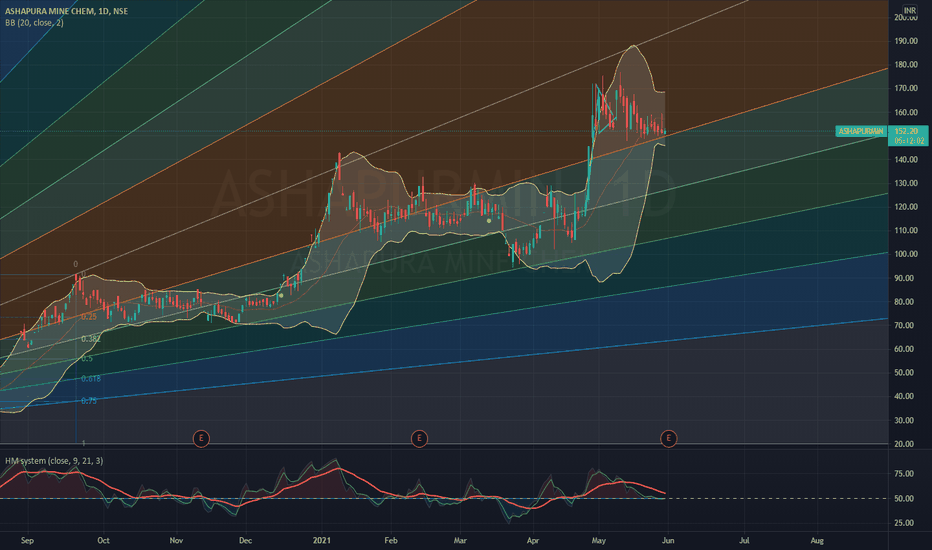Image resolution: width=932 pixels, height=550 pixels.
Task: Click the Oct label on time axis
Action: tap(103, 540)
